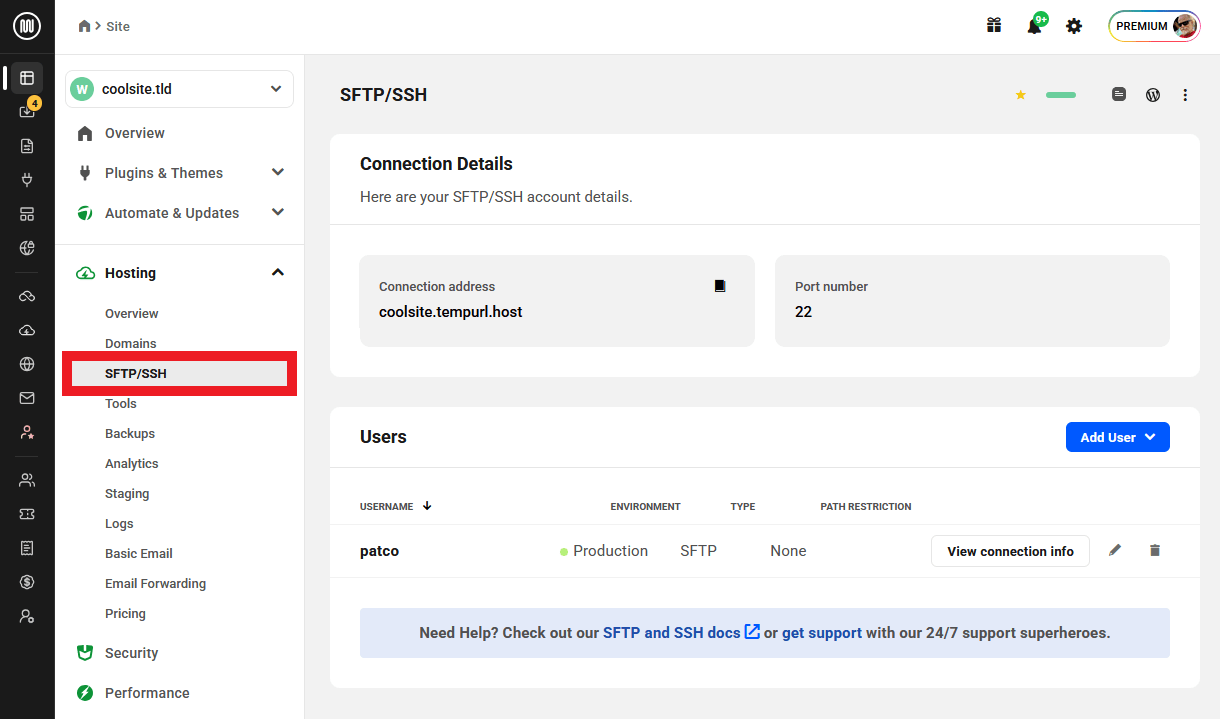This screenshot has height=719, width=1220.
Task: Open the document report icon in the dark sidebar
Action: tap(27, 146)
